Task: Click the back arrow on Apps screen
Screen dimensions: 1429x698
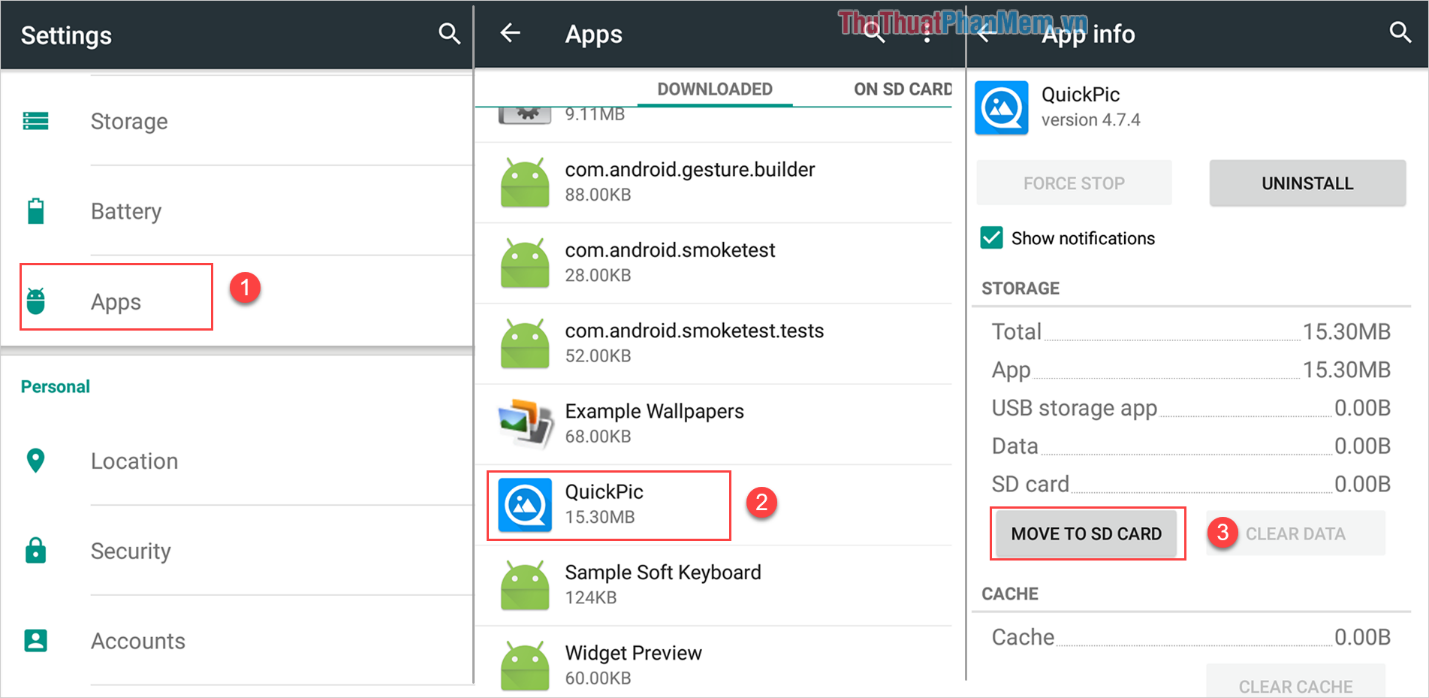Action: (510, 33)
